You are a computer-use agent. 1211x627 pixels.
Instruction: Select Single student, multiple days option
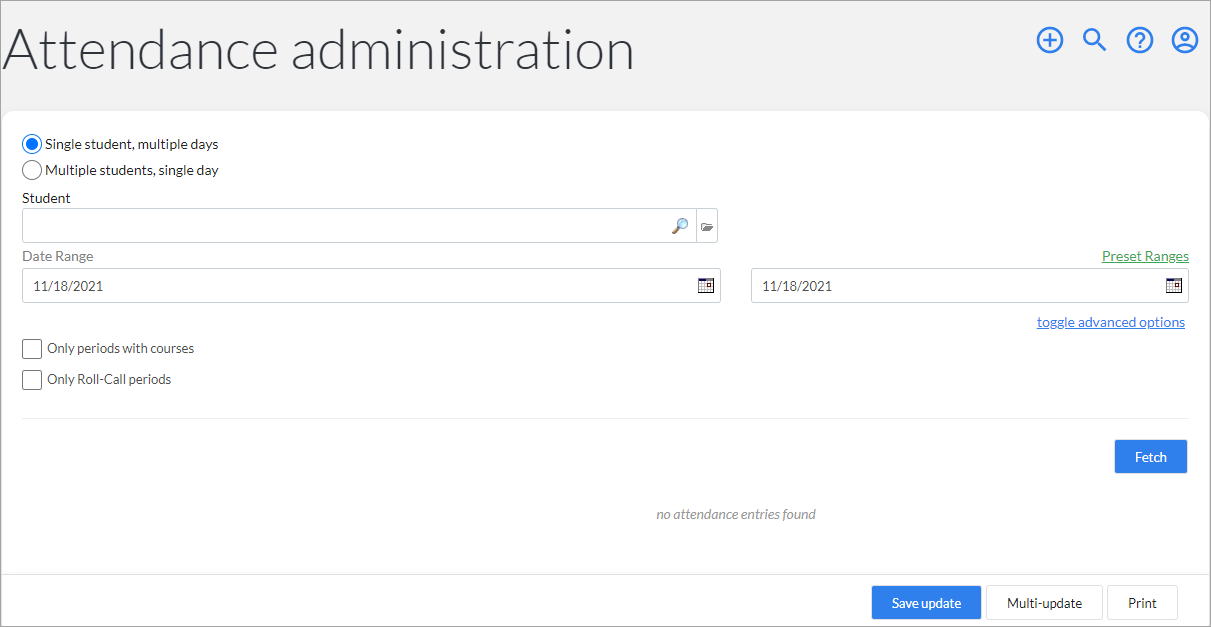32,144
